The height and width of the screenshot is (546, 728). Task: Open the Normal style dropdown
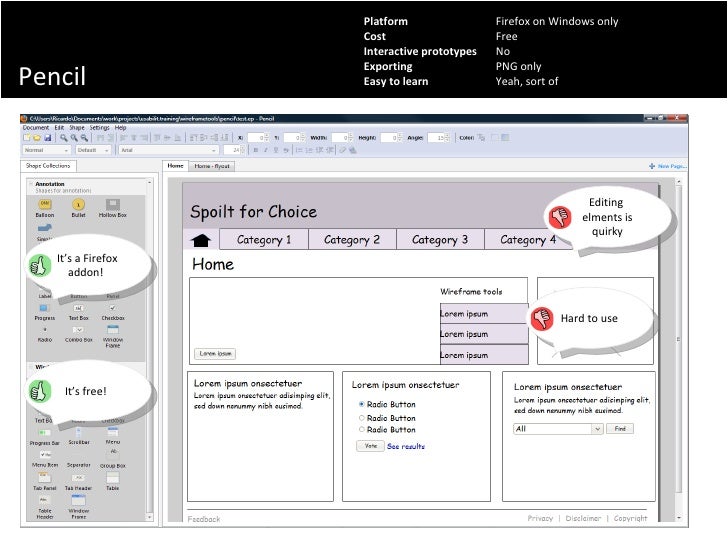[46, 150]
